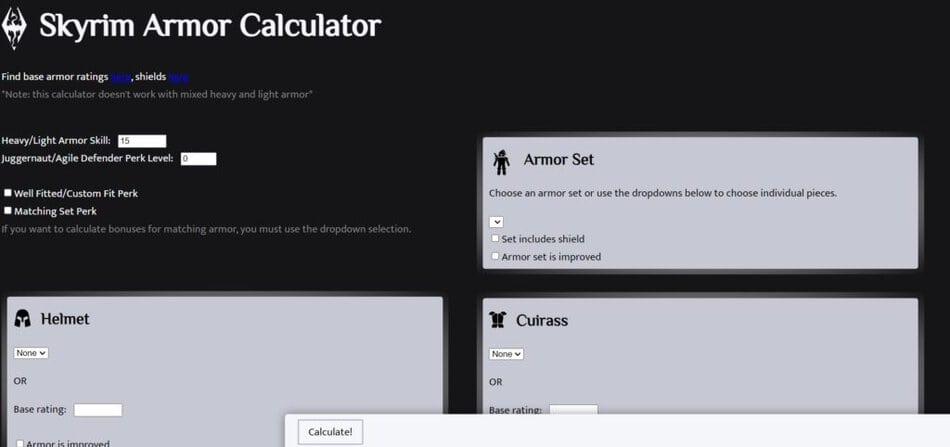Click the Armor Set figure icon
This screenshot has width=950, height=447.
point(501,162)
